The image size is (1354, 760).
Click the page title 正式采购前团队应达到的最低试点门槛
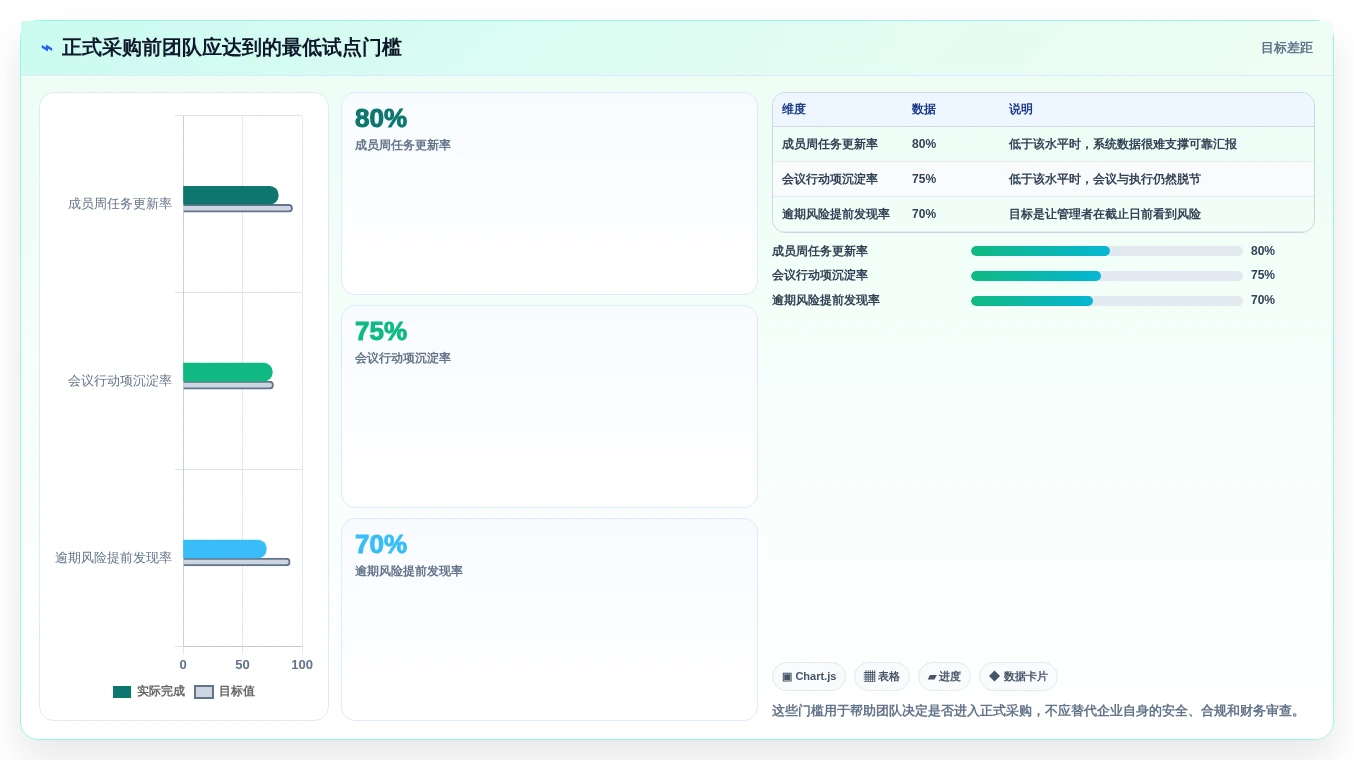[232, 48]
